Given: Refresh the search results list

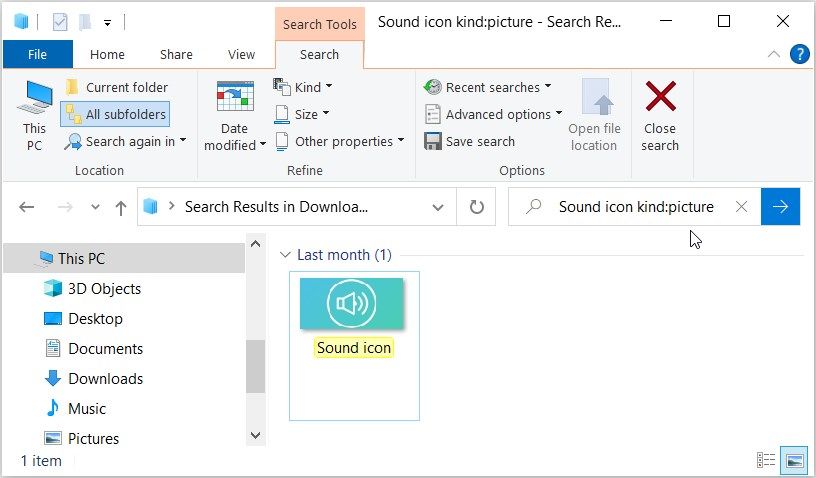Looking at the screenshot, I should point(477,207).
